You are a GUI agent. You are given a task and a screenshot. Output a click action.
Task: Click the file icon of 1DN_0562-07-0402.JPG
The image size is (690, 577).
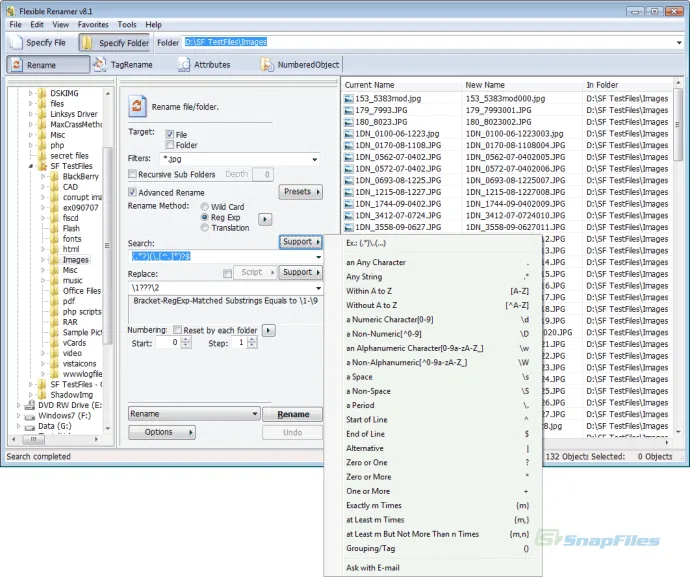(x=349, y=157)
